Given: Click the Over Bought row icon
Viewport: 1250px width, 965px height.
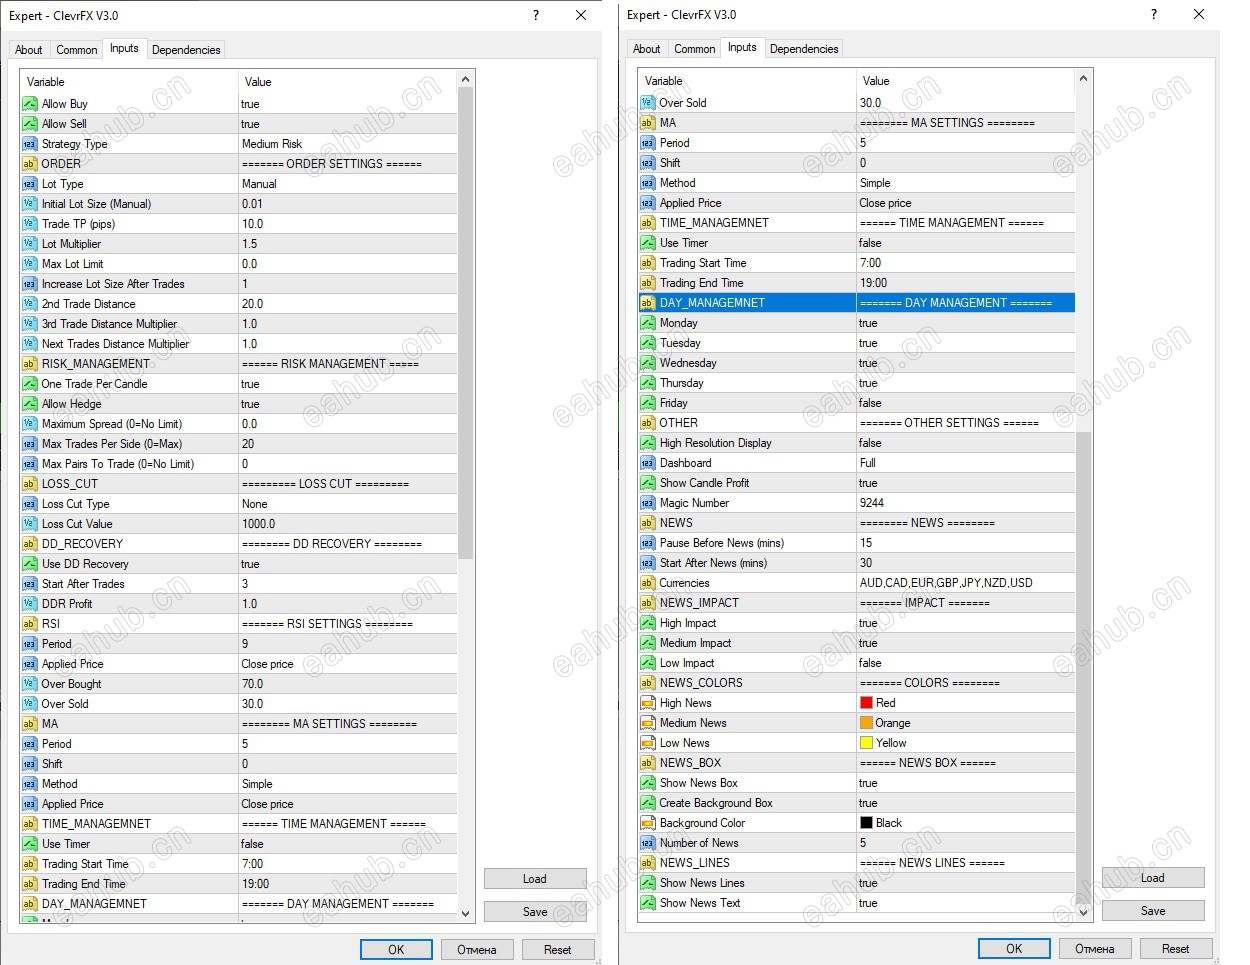Looking at the screenshot, I should coord(29,684).
